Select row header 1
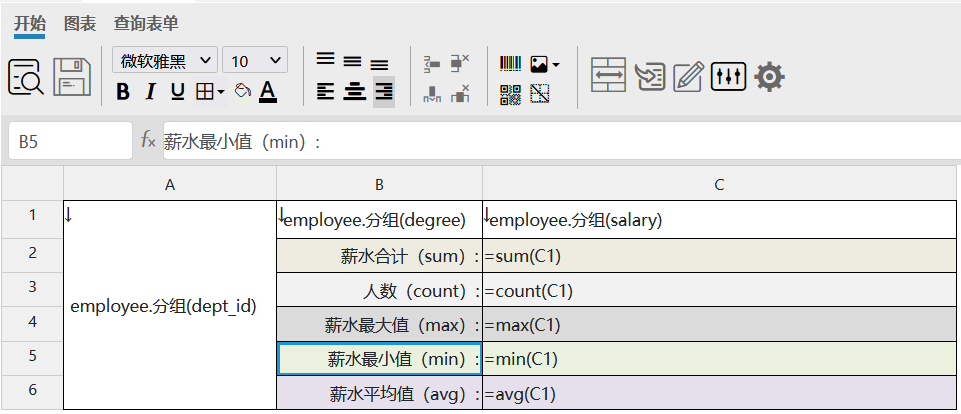This screenshot has width=961, height=414. 32,219
